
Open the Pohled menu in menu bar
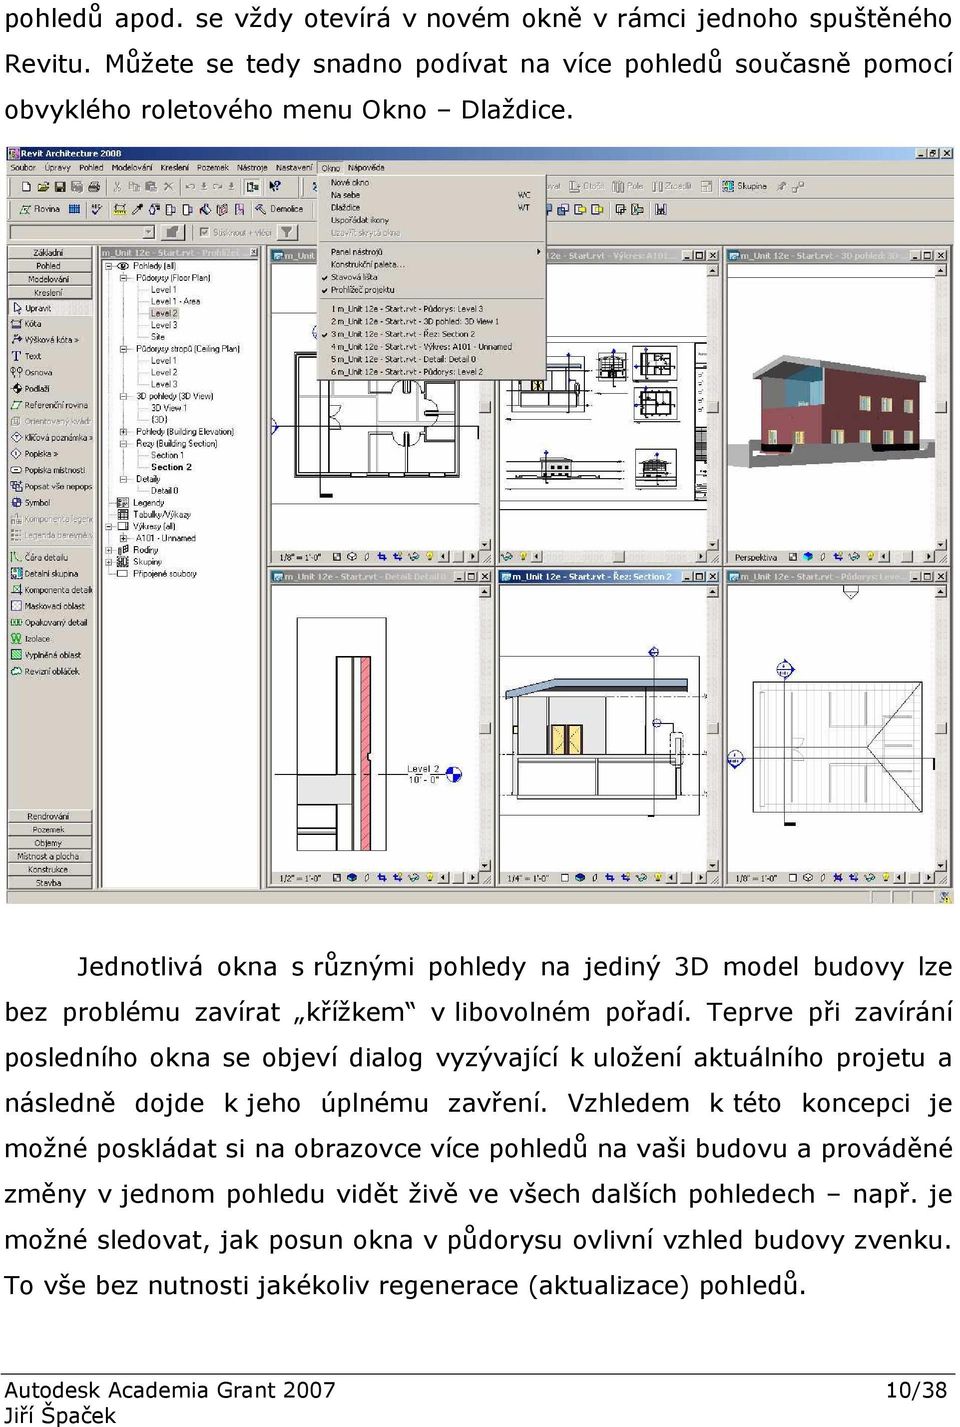click(x=91, y=168)
